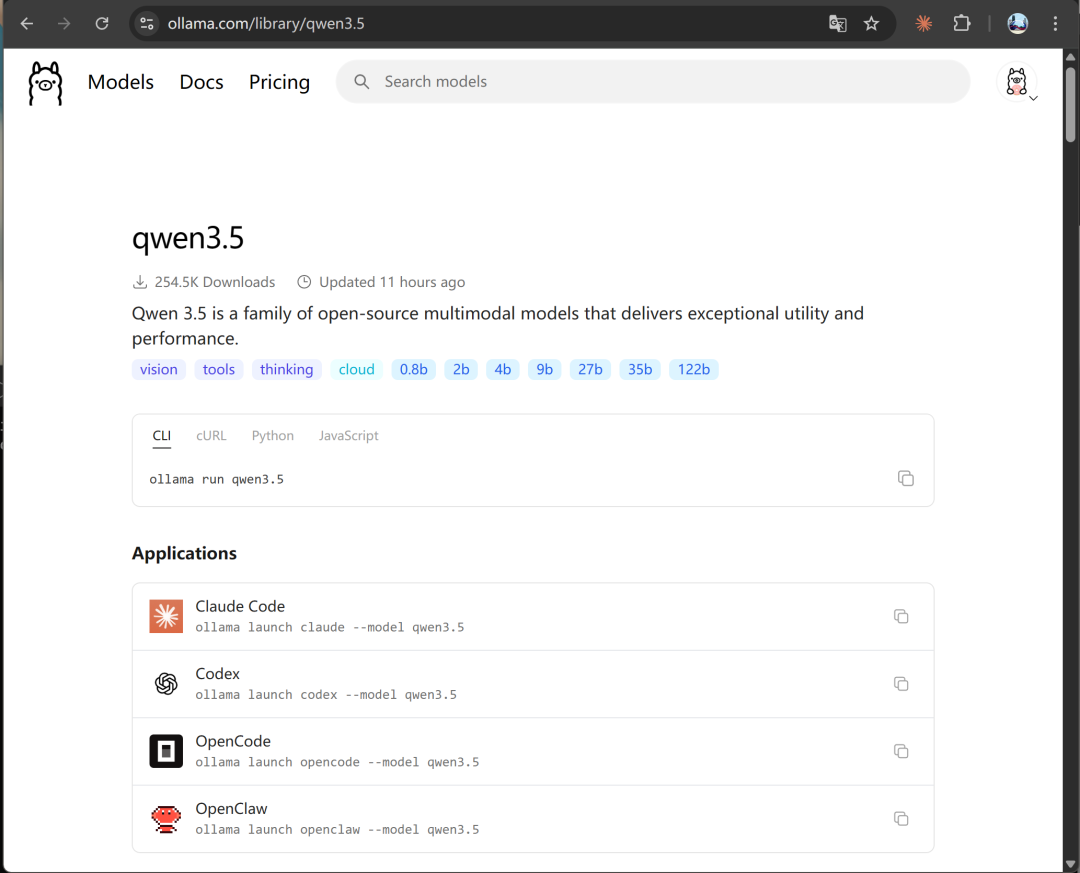The height and width of the screenshot is (873, 1080).
Task: Click the scrollbar up arrow
Action: pos(1070,57)
